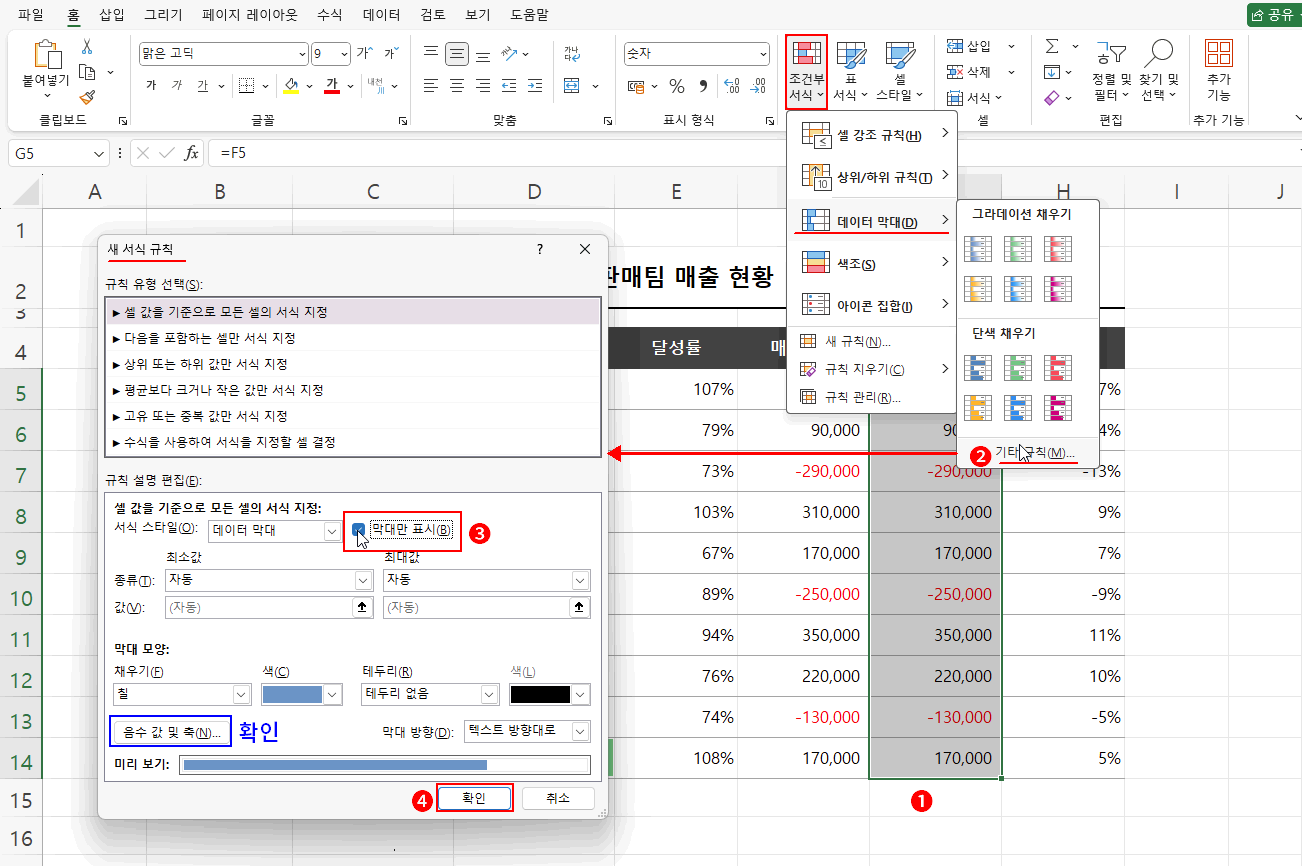Expand the Name Box dropdown arrow
The image size is (1302, 866).
(99, 154)
